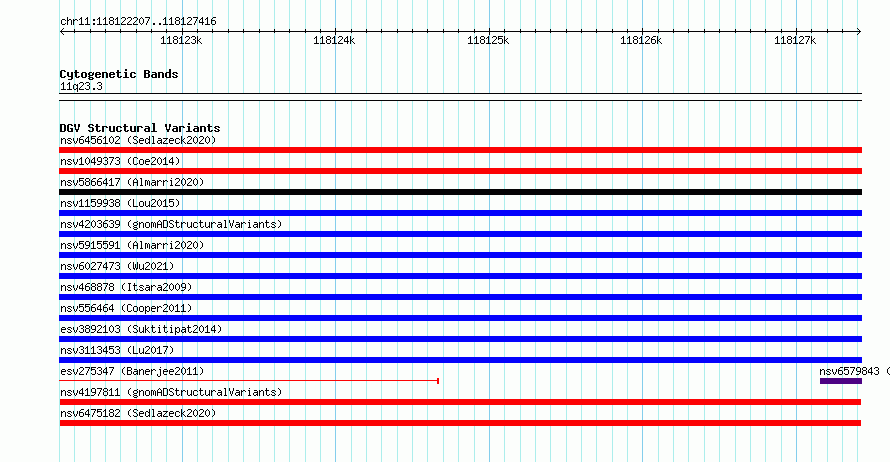Click the esv3892103 (Suktitipat2014) label

coord(141,329)
